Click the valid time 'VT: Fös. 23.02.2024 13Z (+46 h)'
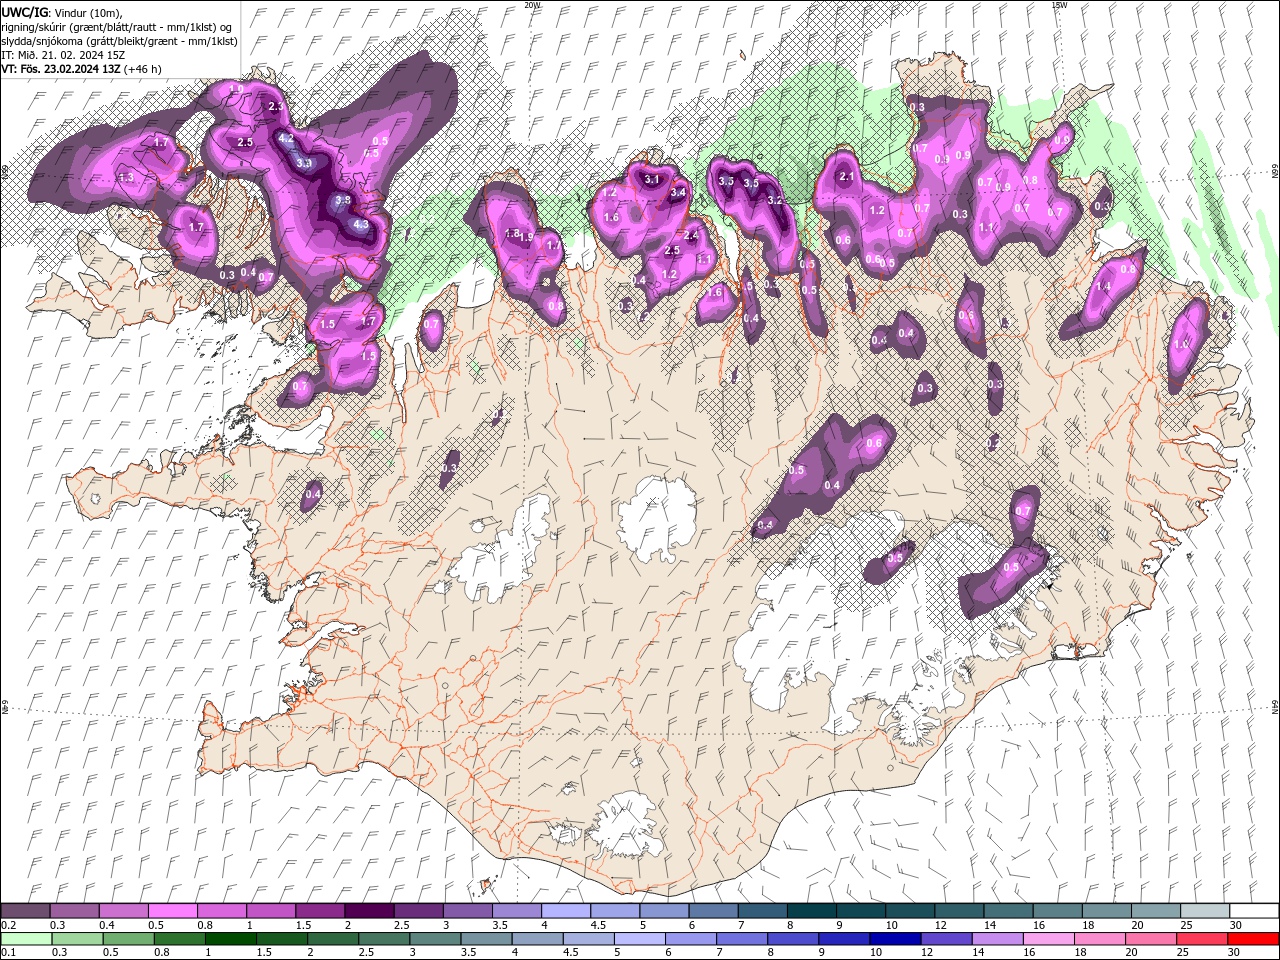 click(81, 69)
